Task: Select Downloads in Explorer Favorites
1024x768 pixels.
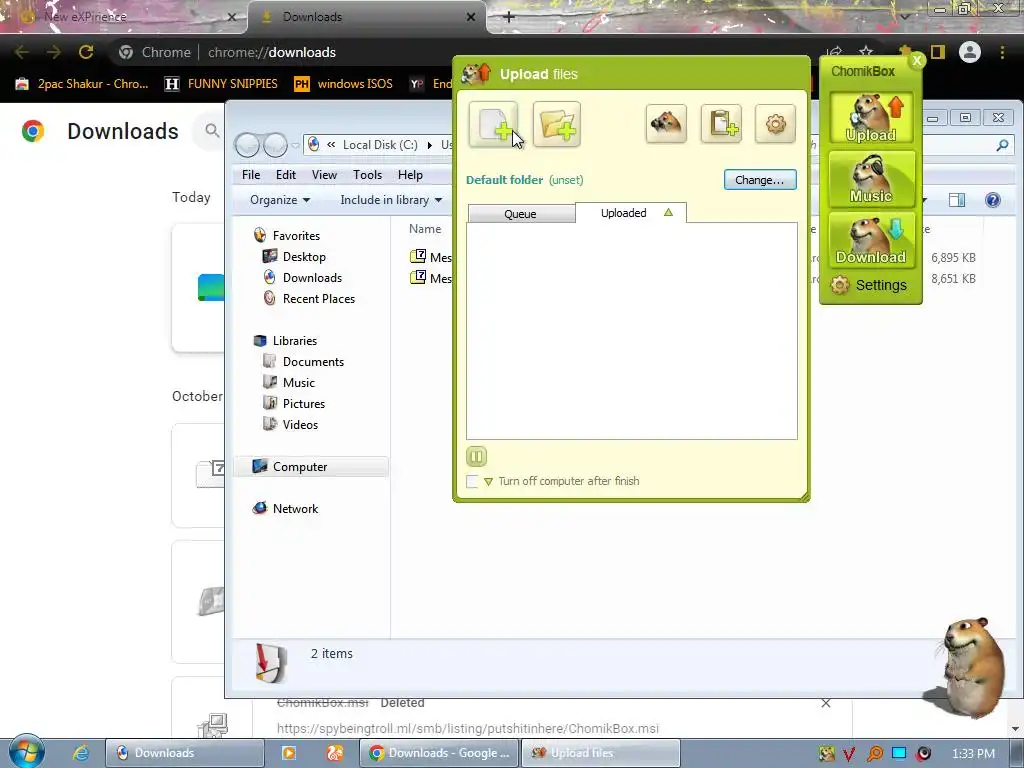Action: (312, 278)
